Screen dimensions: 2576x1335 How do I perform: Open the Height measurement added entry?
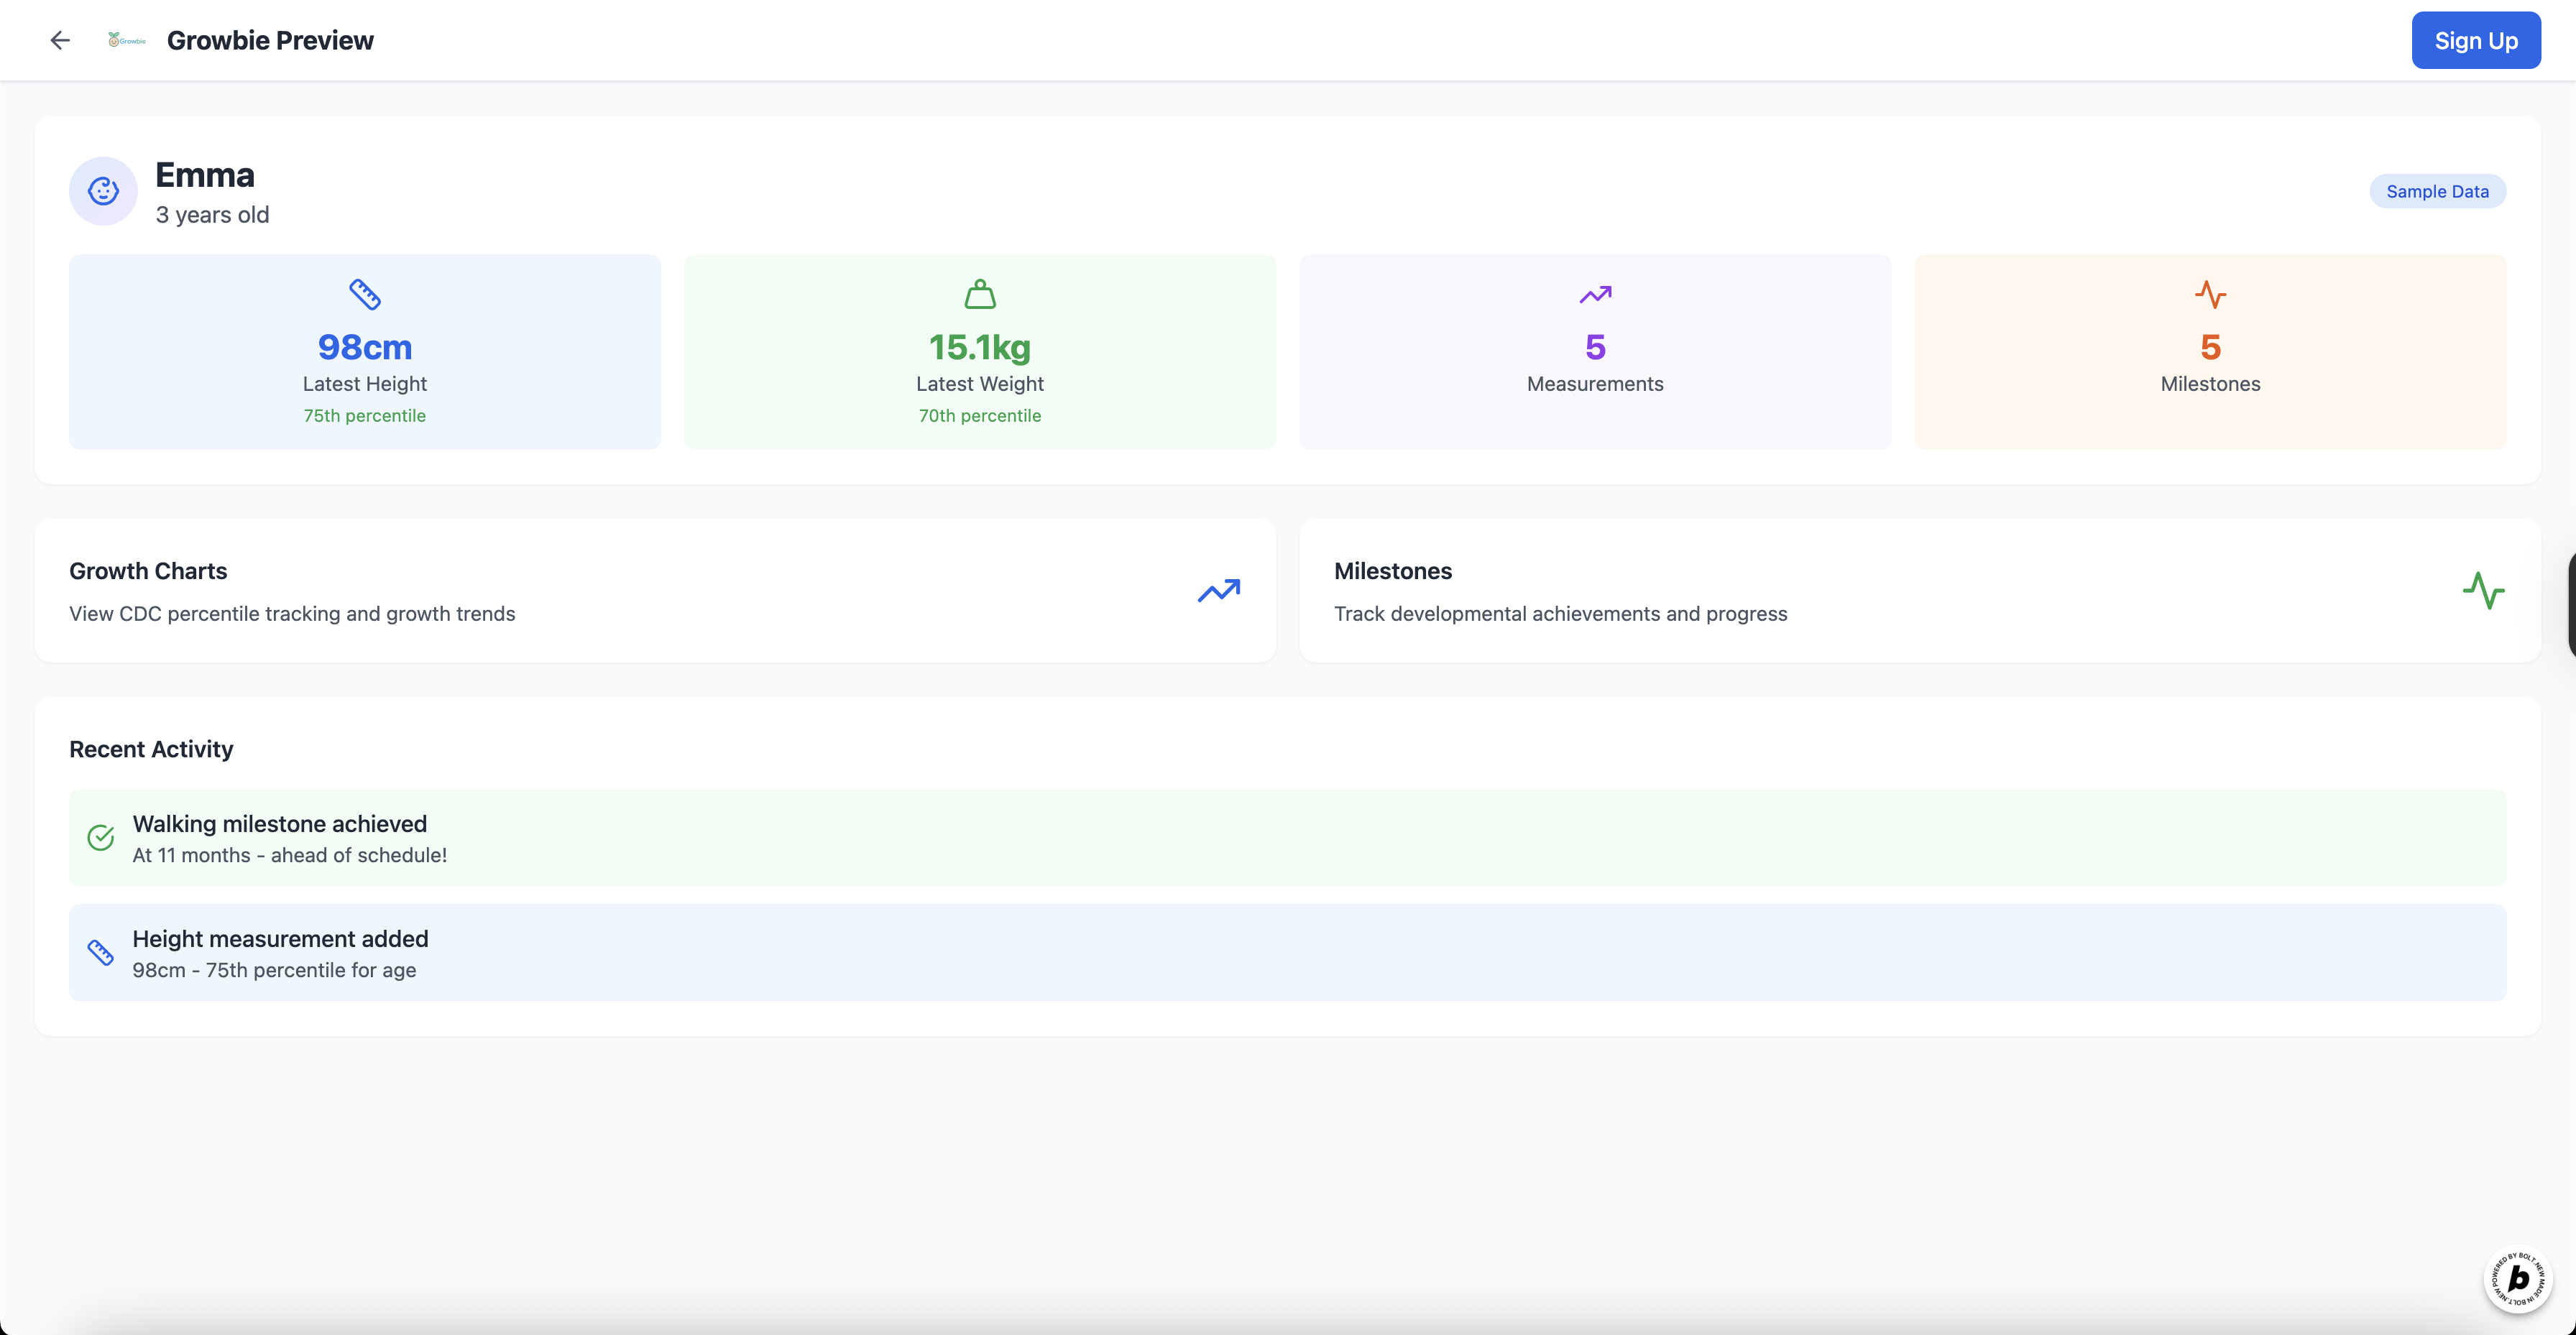tap(1287, 952)
